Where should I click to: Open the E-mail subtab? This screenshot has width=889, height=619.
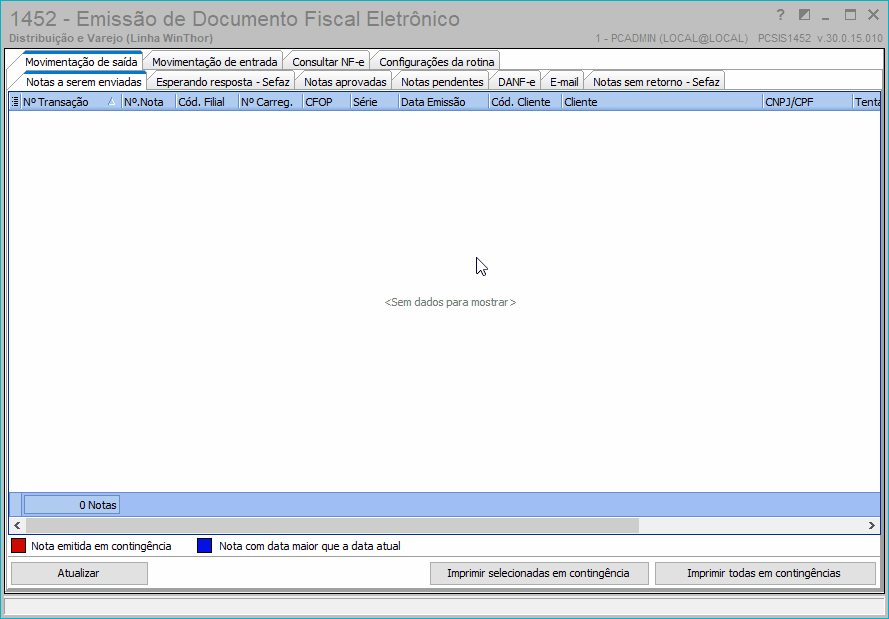(x=564, y=82)
